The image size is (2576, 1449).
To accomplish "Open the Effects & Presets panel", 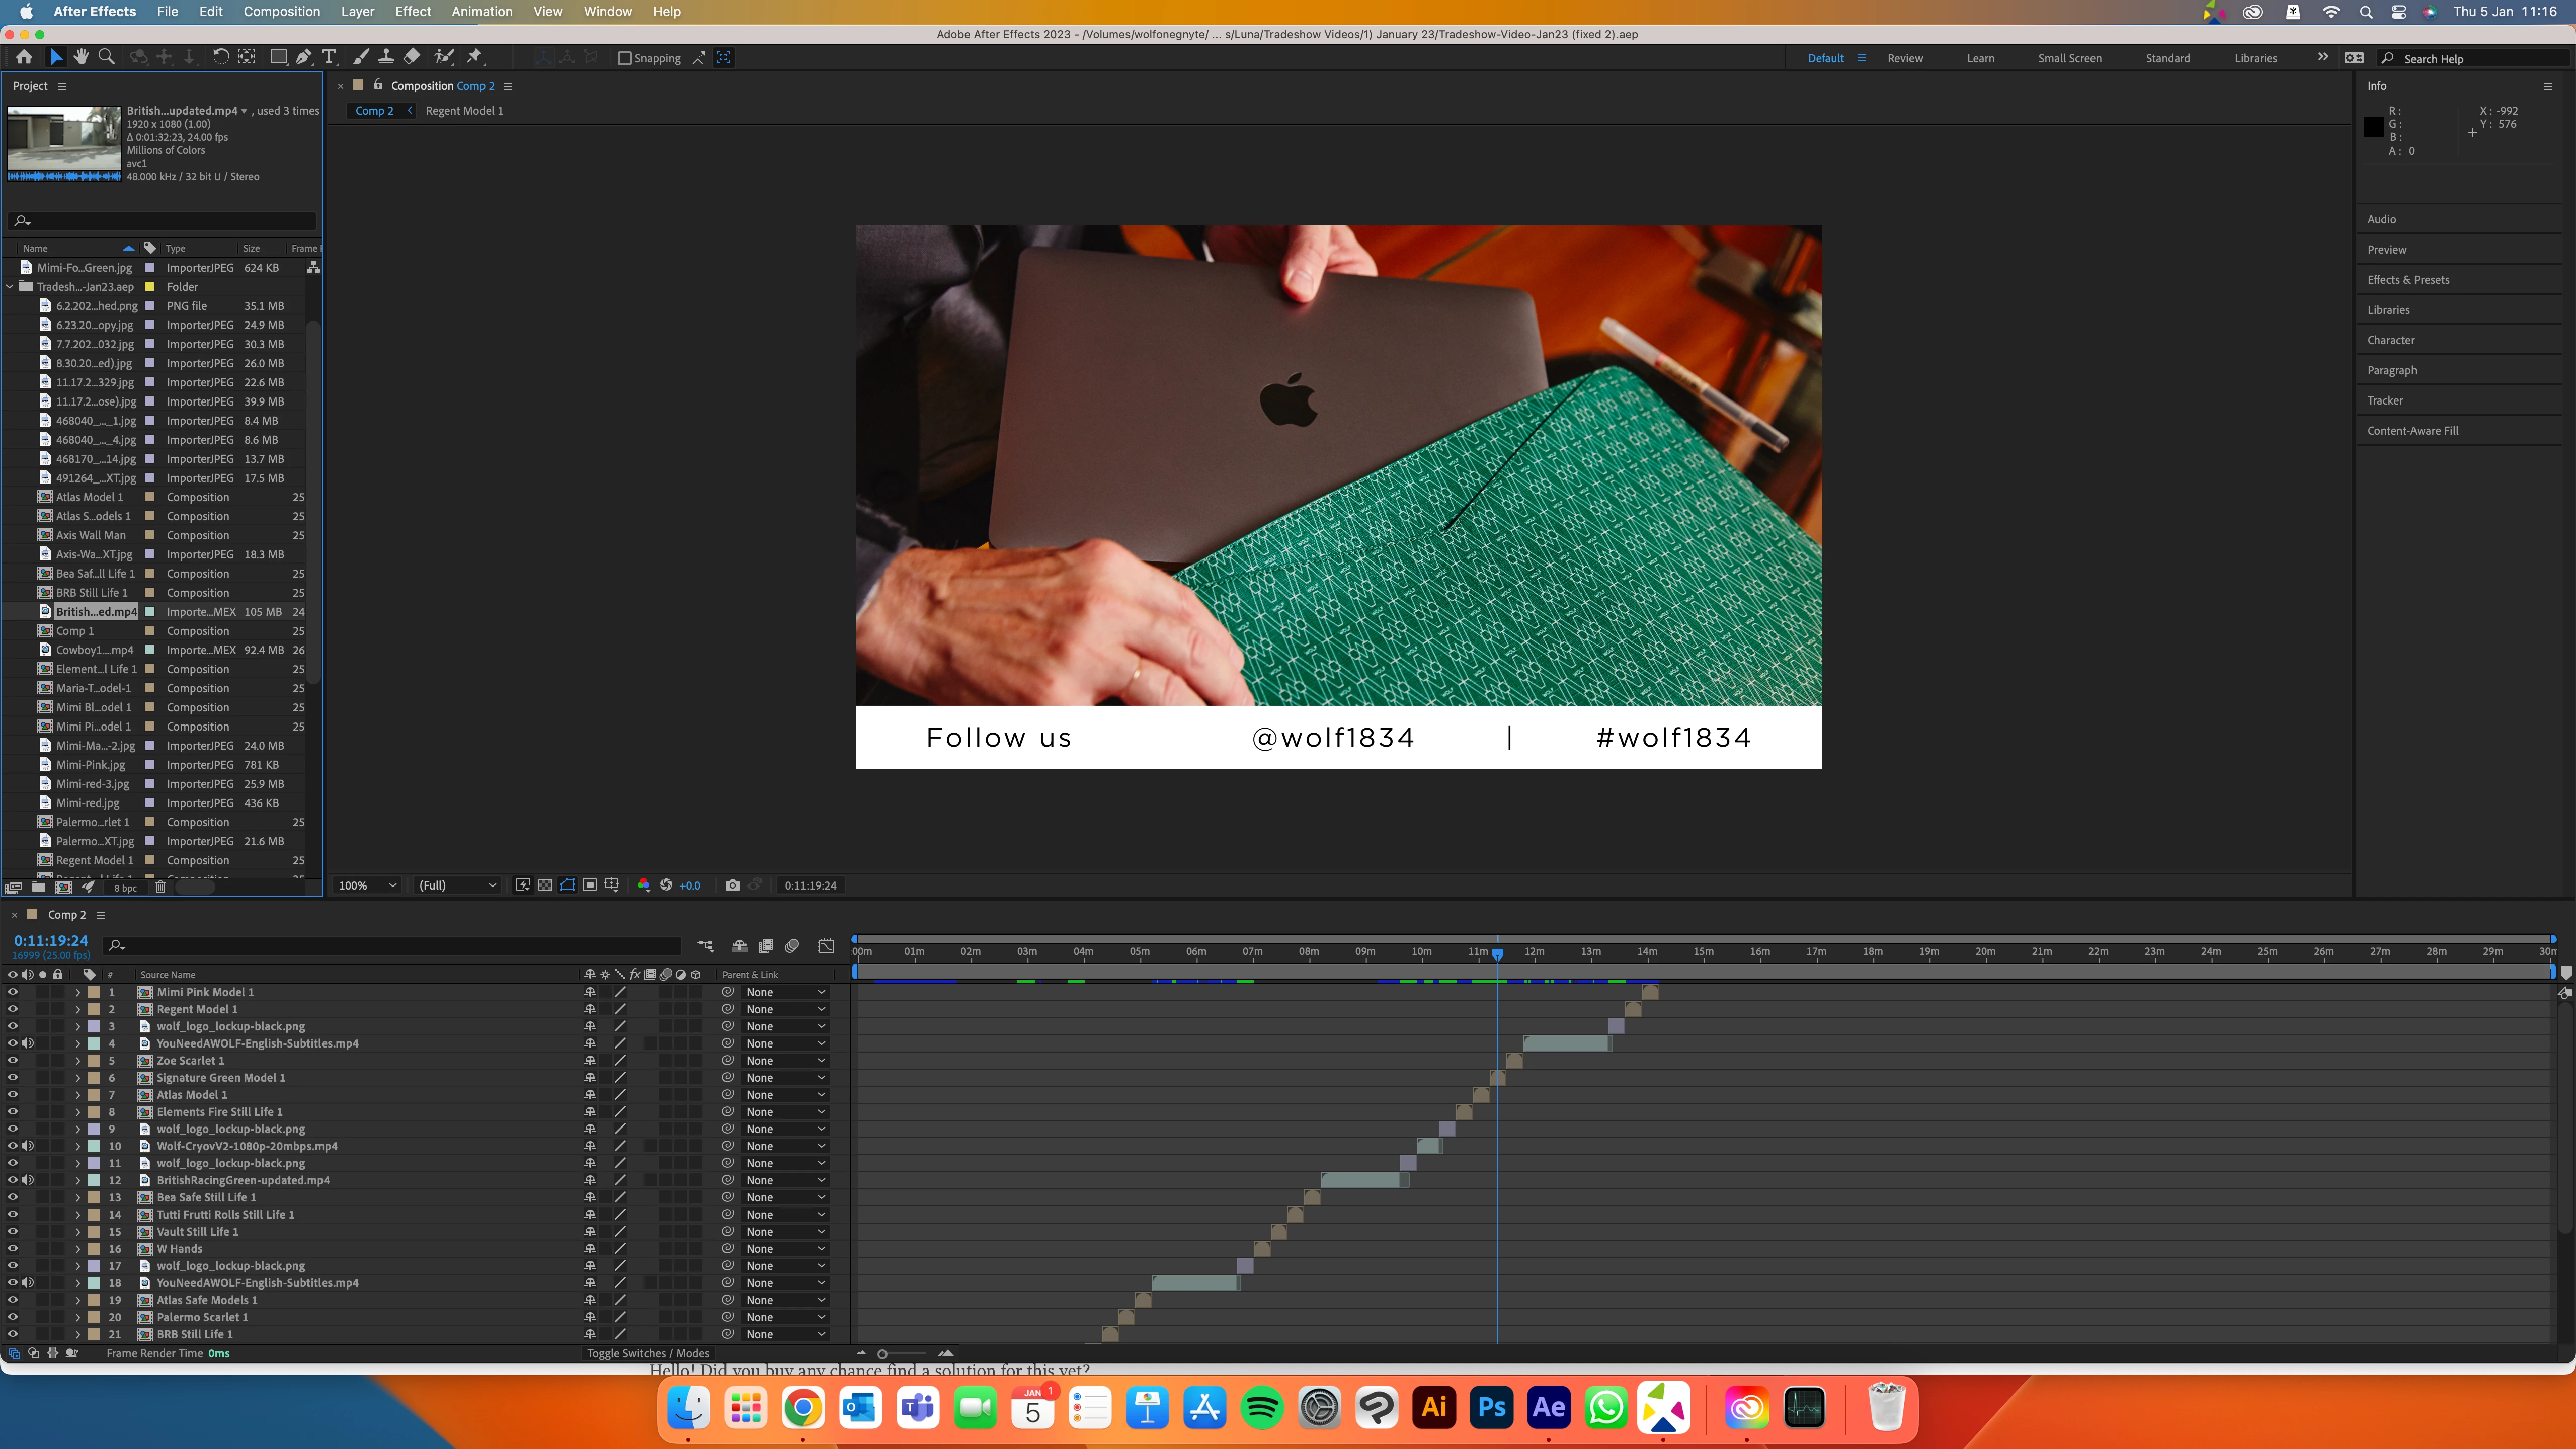I will tap(2408, 279).
